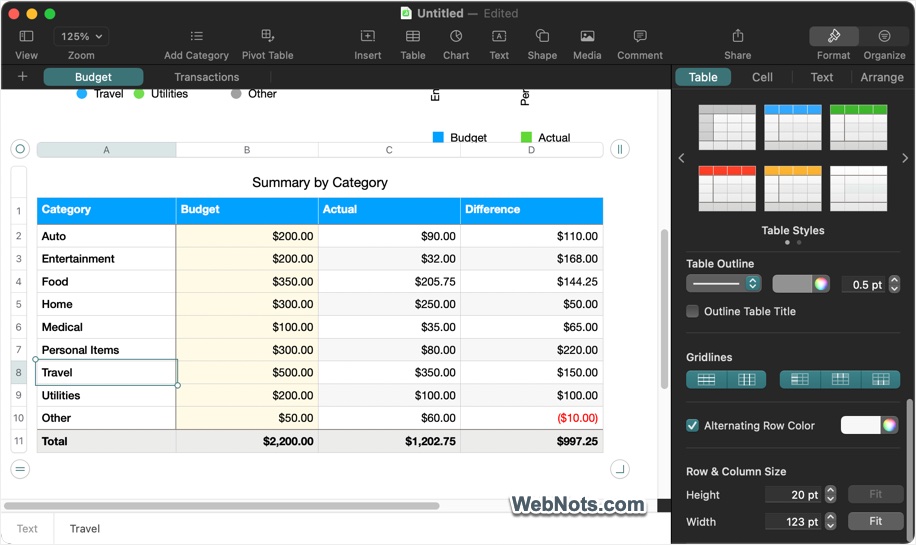Adjust the 0.5 pt outline stepper
The image size is (916, 545).
894,284
